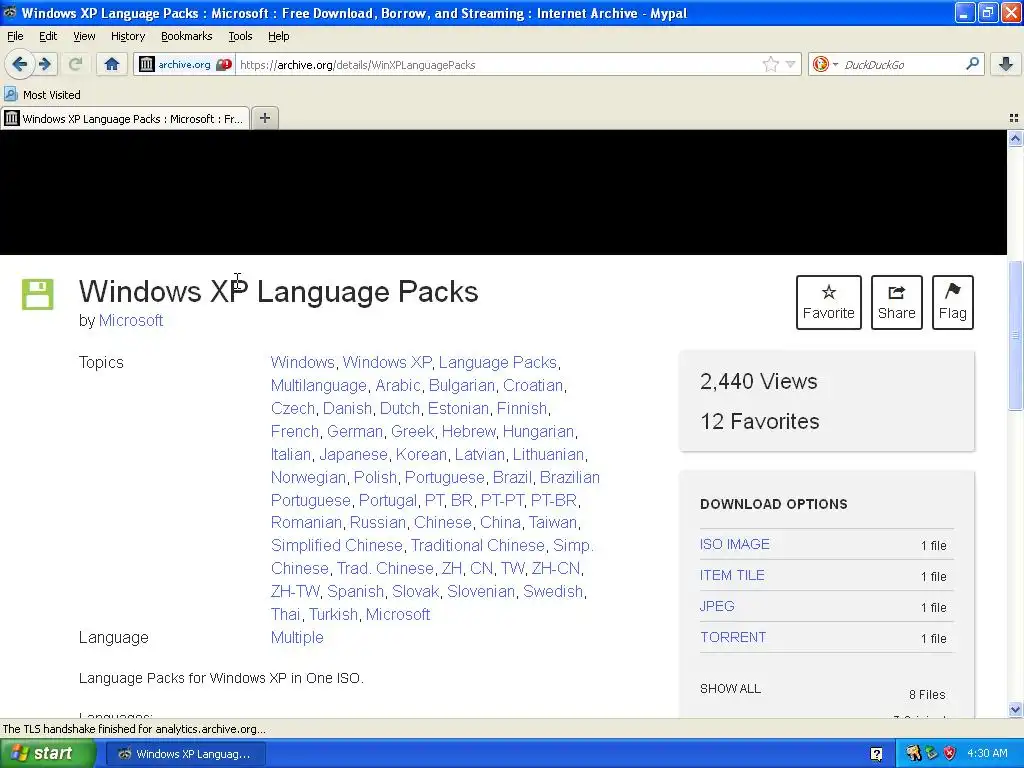Screen dimensions: 1024x768
Task: Click the Mypal taskbar window button
Action: (x=185, y=754)
